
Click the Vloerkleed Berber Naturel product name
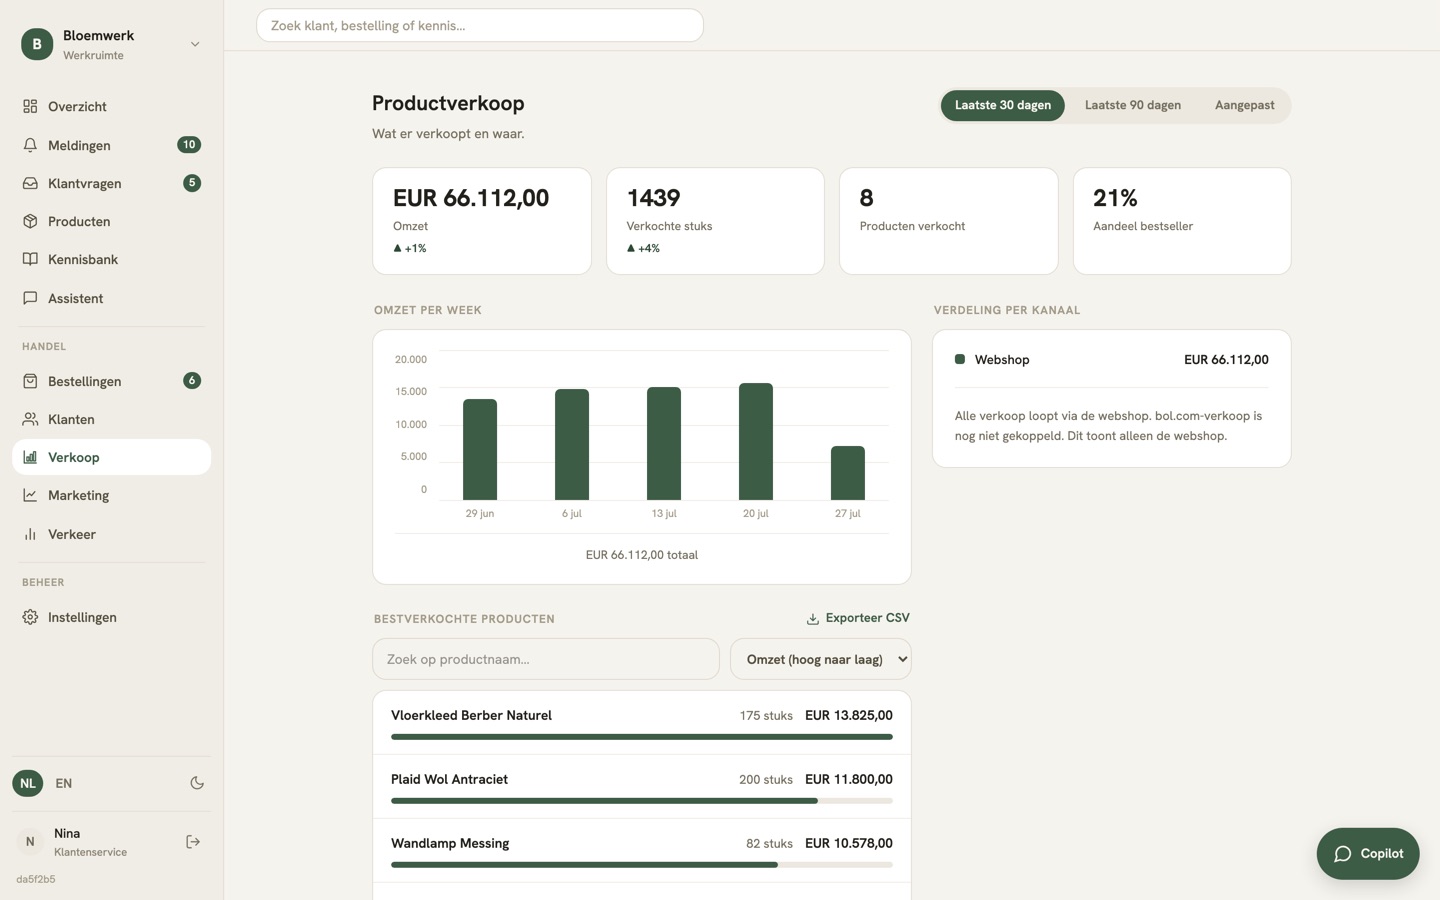pos(471,715)
